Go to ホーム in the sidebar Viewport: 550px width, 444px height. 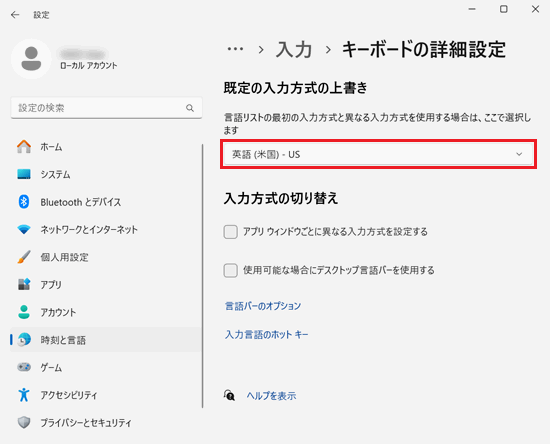[106, 147]
